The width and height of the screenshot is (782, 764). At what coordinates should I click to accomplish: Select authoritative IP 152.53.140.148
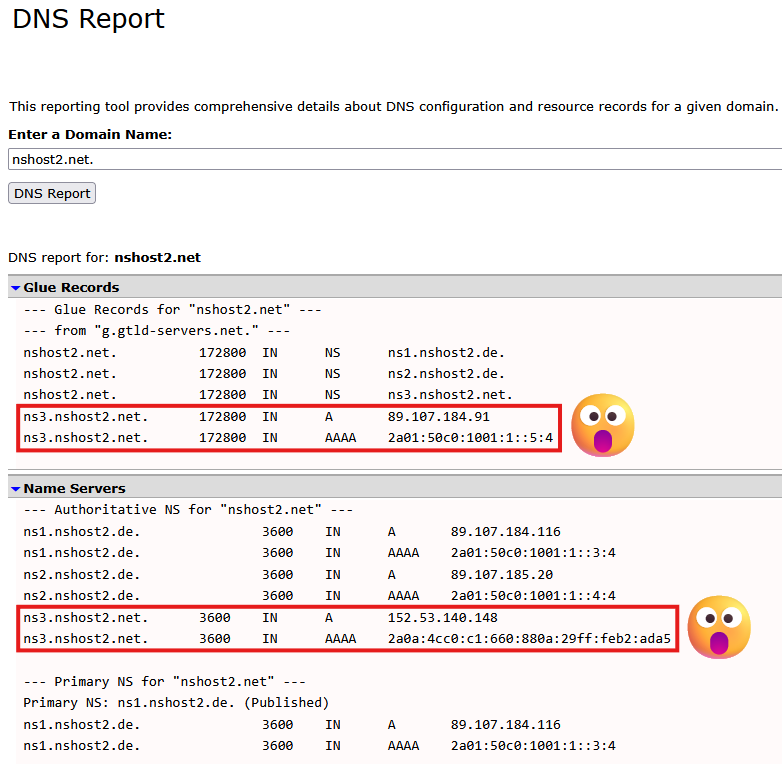442,617
